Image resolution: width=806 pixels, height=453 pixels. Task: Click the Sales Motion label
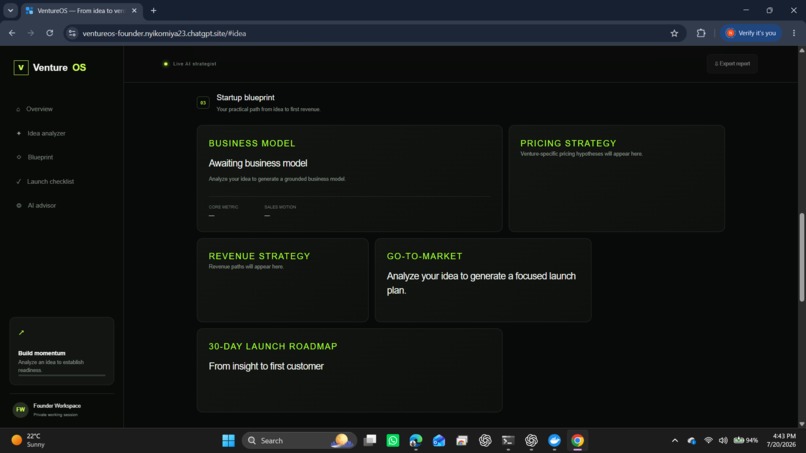tap(280, 207)
